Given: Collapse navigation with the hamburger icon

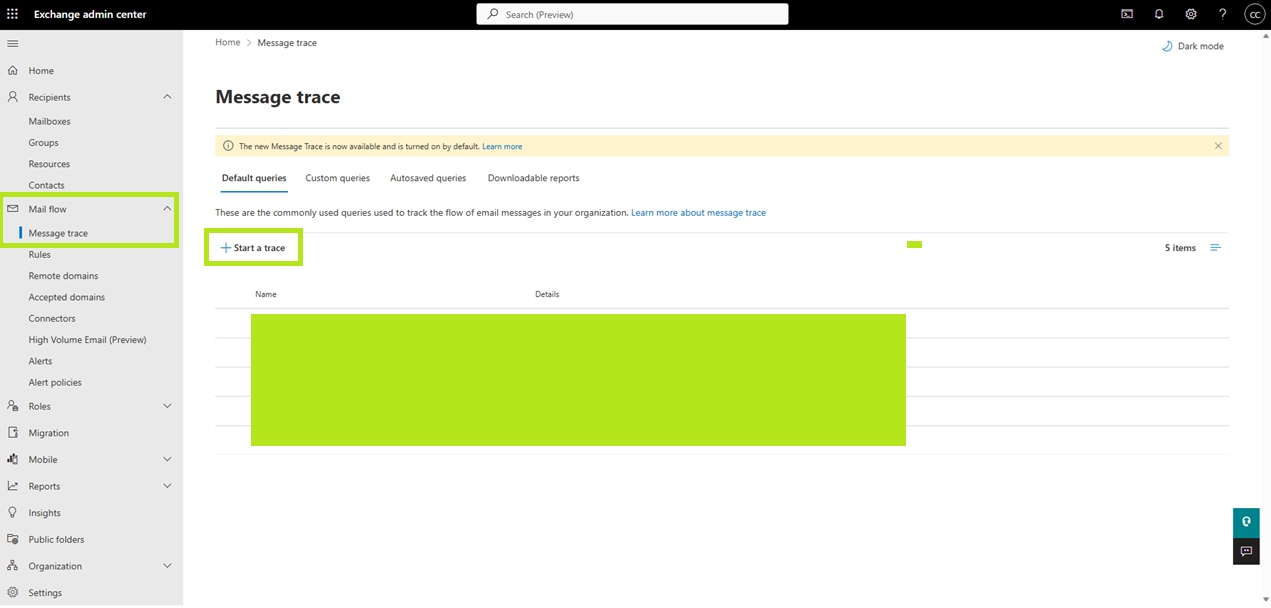Looking at the screenshot, I should [13, 44].
